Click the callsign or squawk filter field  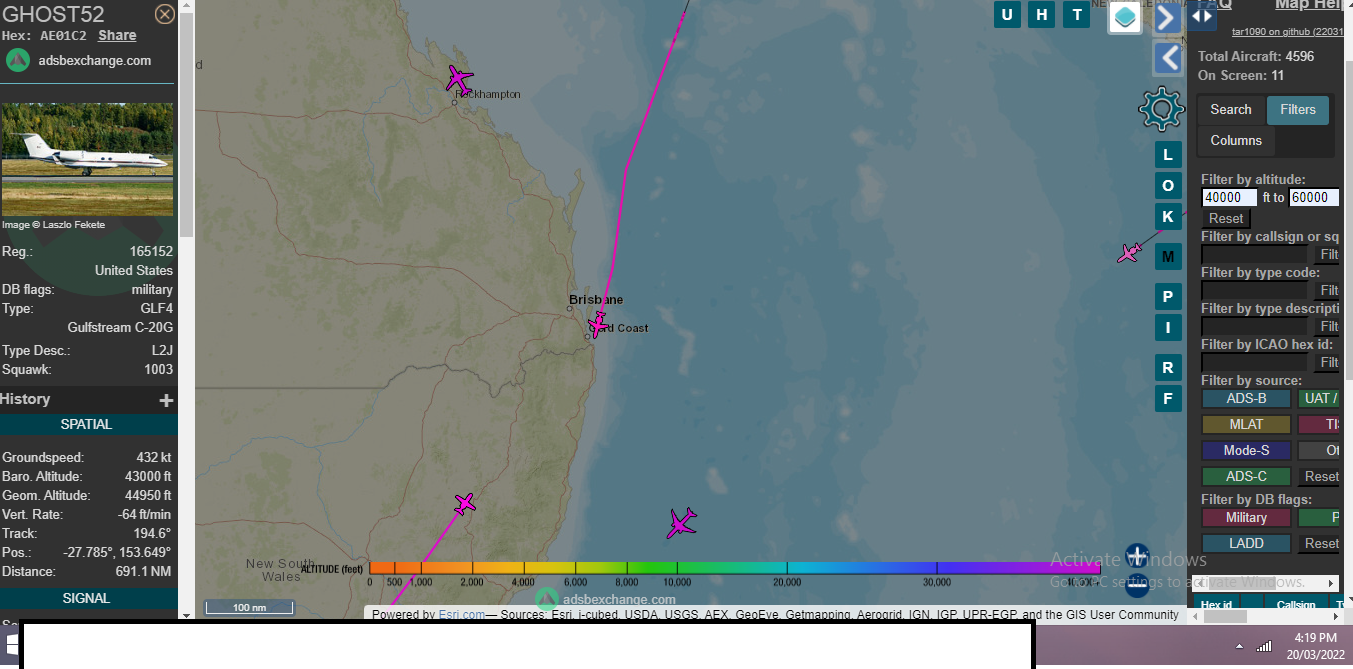coord(1254,255)
